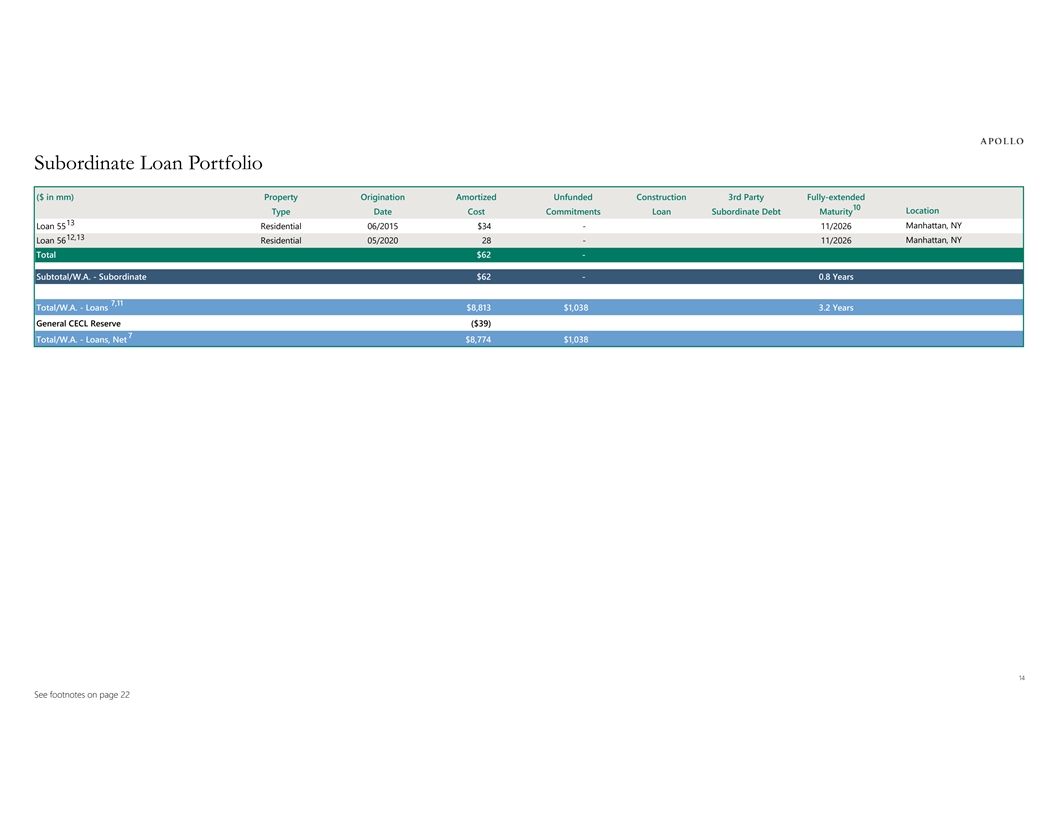Click the Fully-extended Maturity column header
Image resolution: width=1056 pixels, height=816 pixels.
tap(835, 204)
